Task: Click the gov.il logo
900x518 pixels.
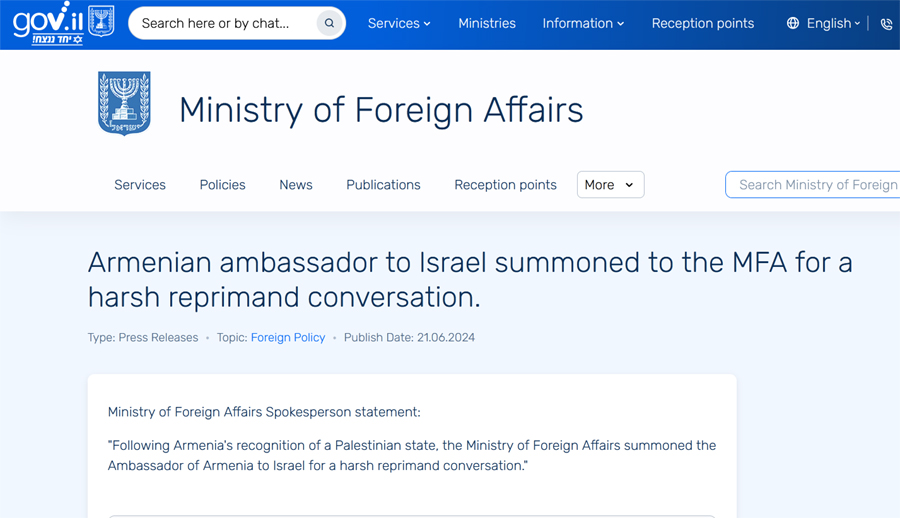Action: 48,23
